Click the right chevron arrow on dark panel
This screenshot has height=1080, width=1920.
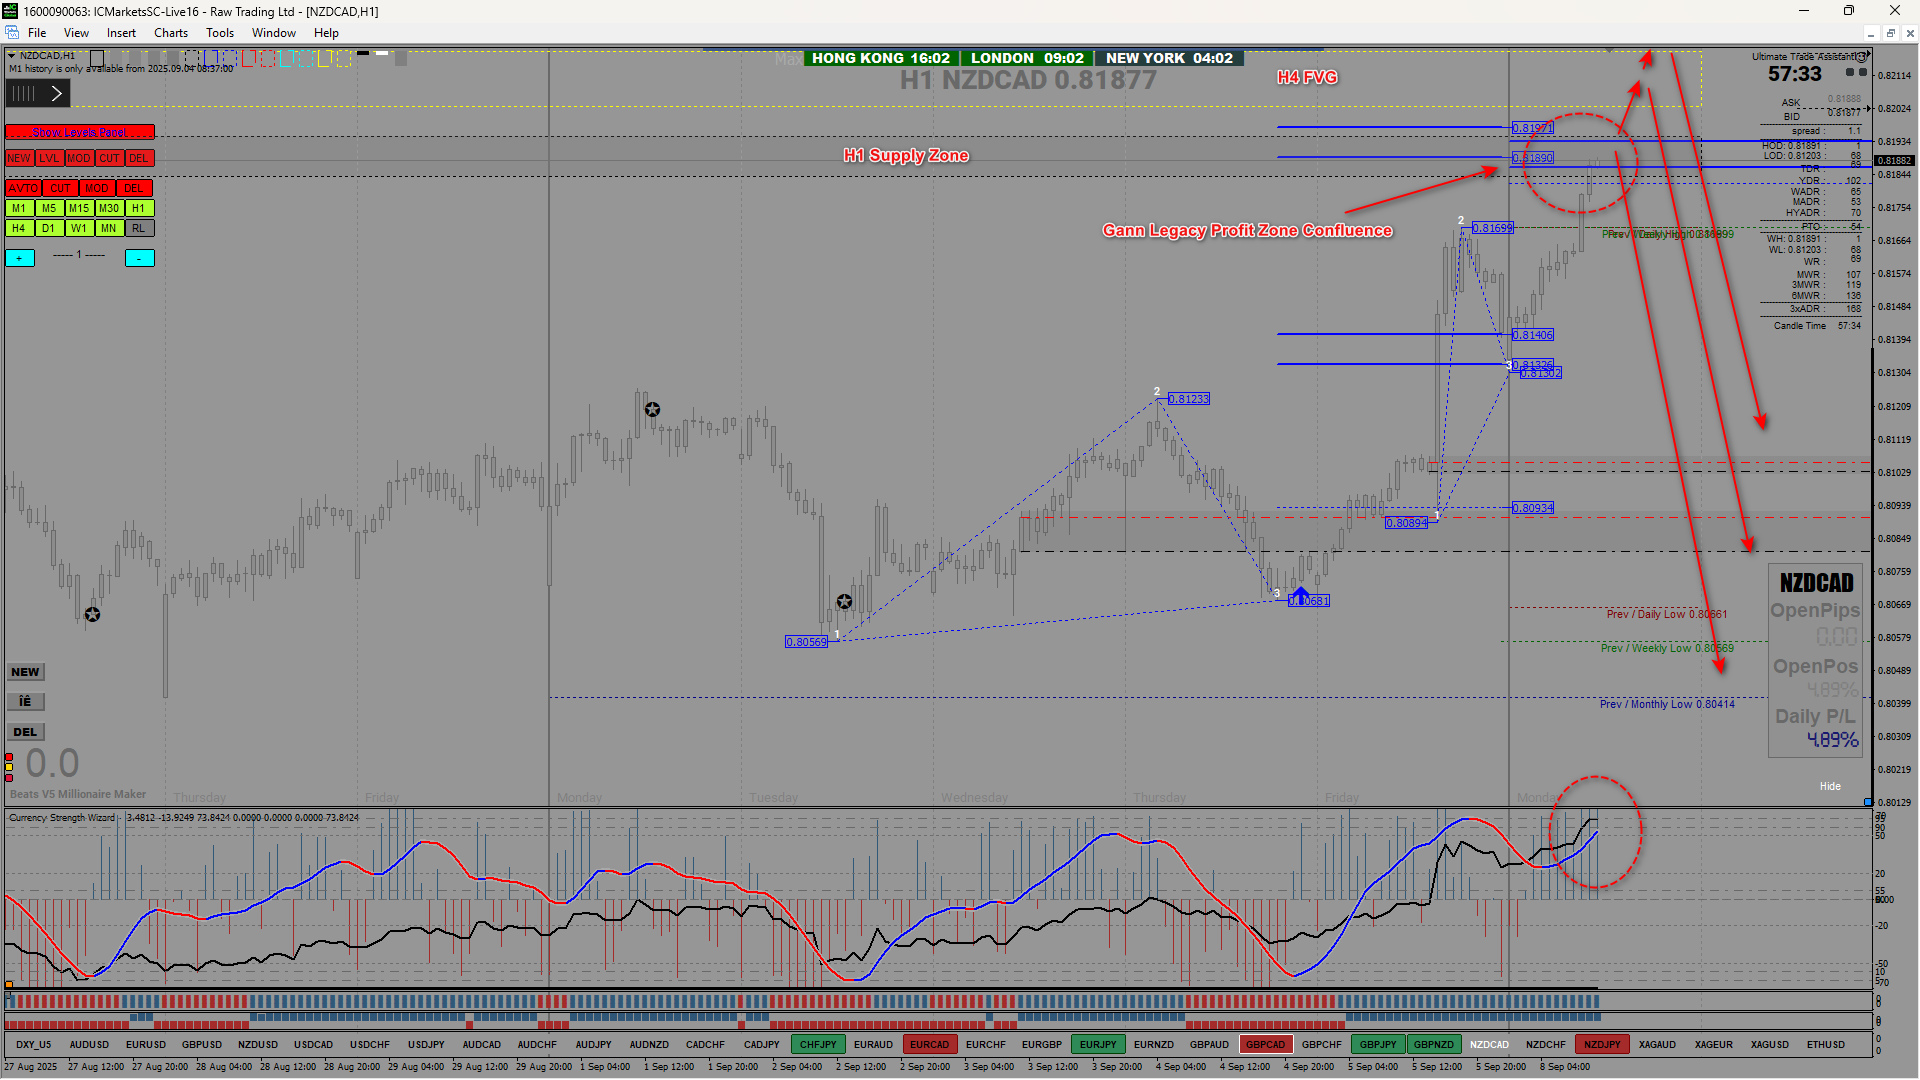click(57, 93)
